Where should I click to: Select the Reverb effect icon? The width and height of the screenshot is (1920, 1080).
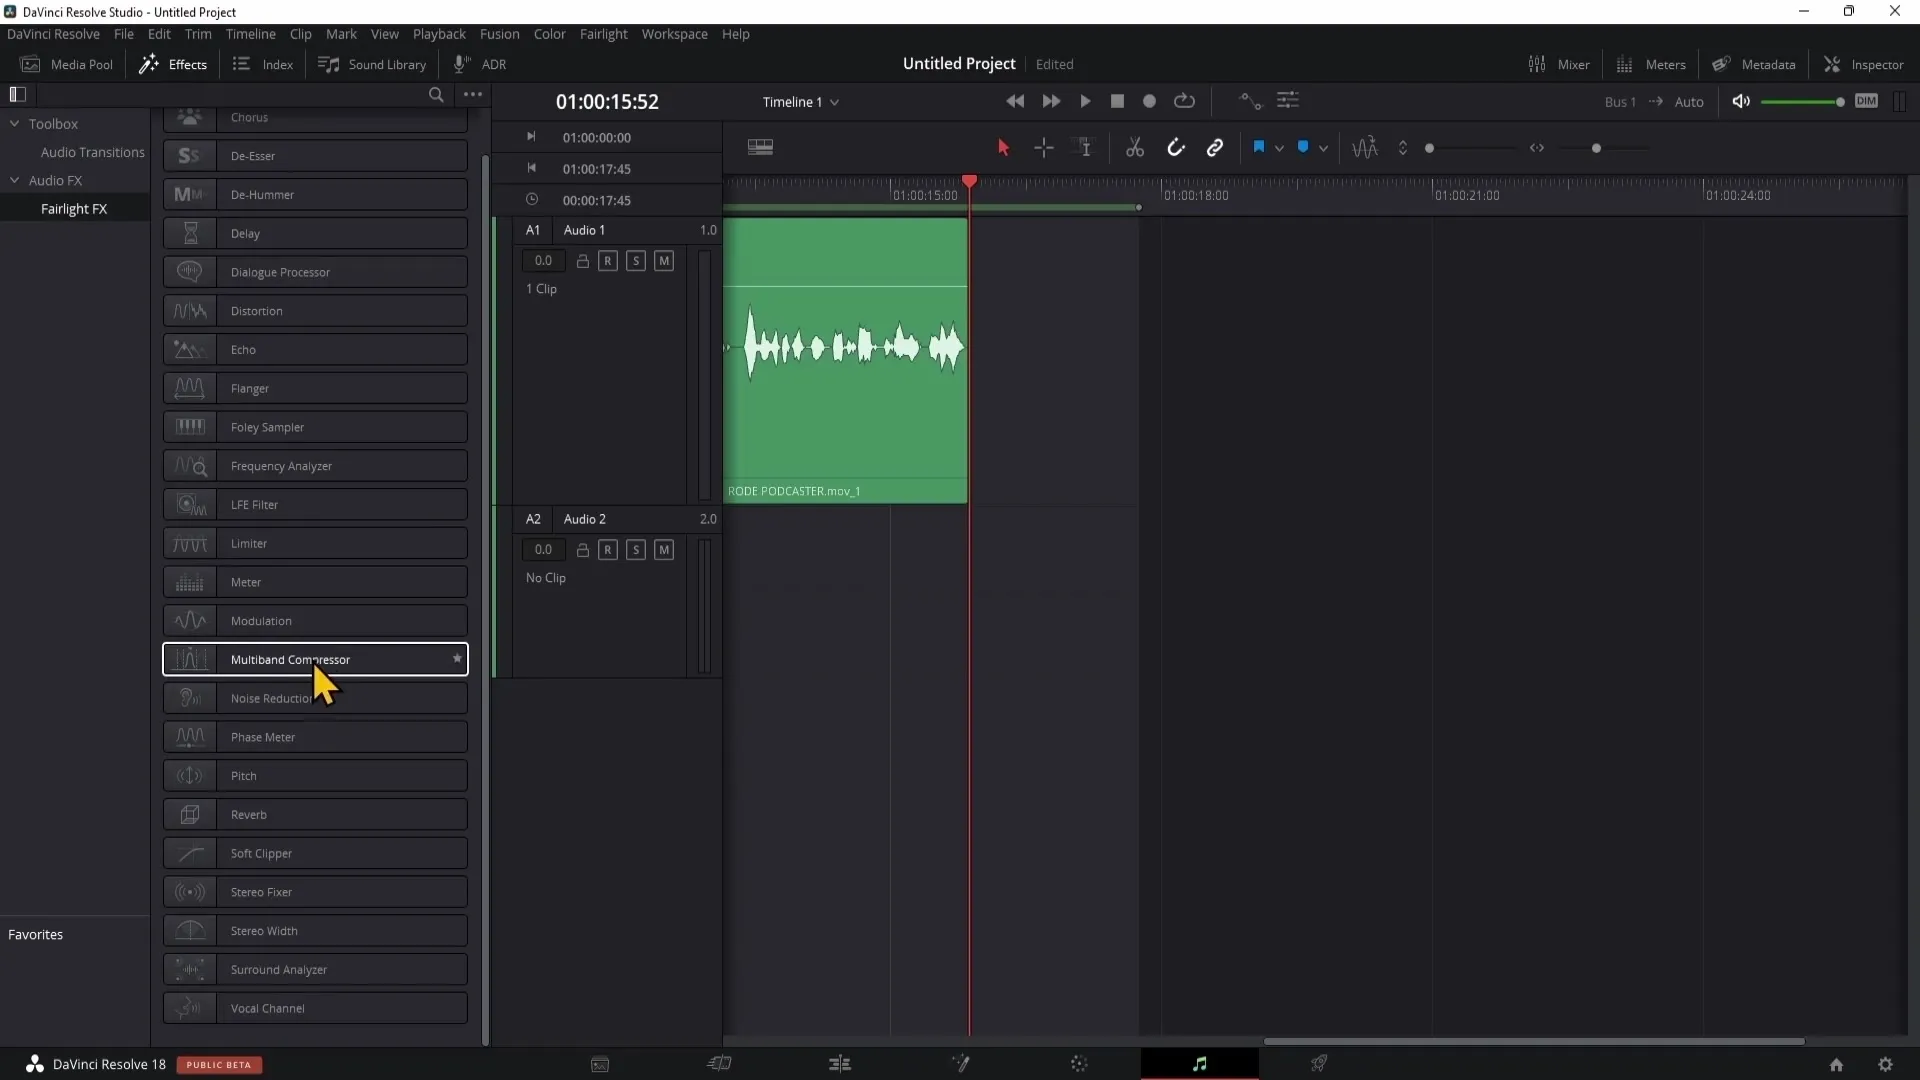coord(189,814)
